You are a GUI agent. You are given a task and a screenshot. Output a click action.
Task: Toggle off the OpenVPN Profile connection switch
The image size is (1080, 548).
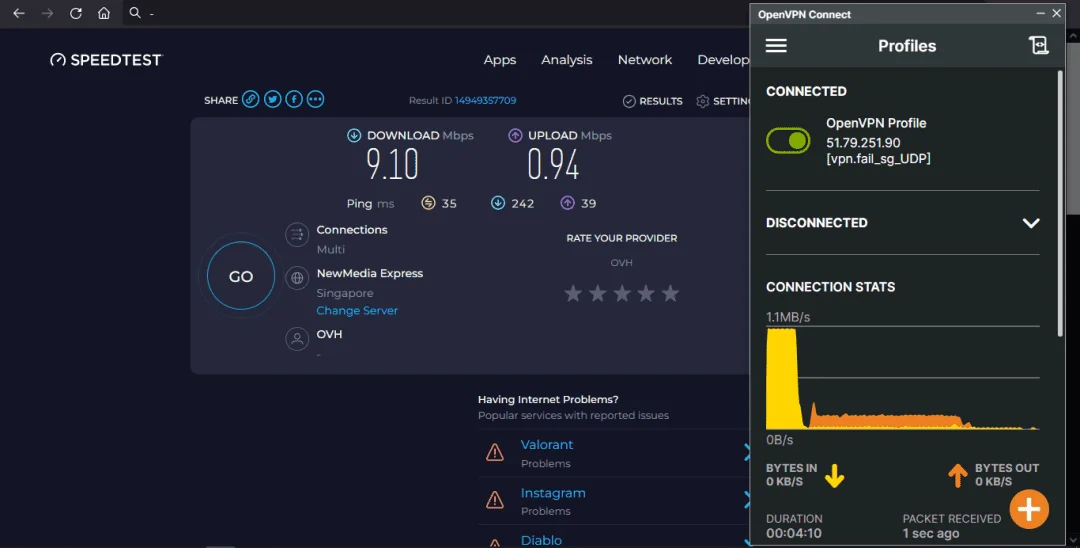click(788, 140)
